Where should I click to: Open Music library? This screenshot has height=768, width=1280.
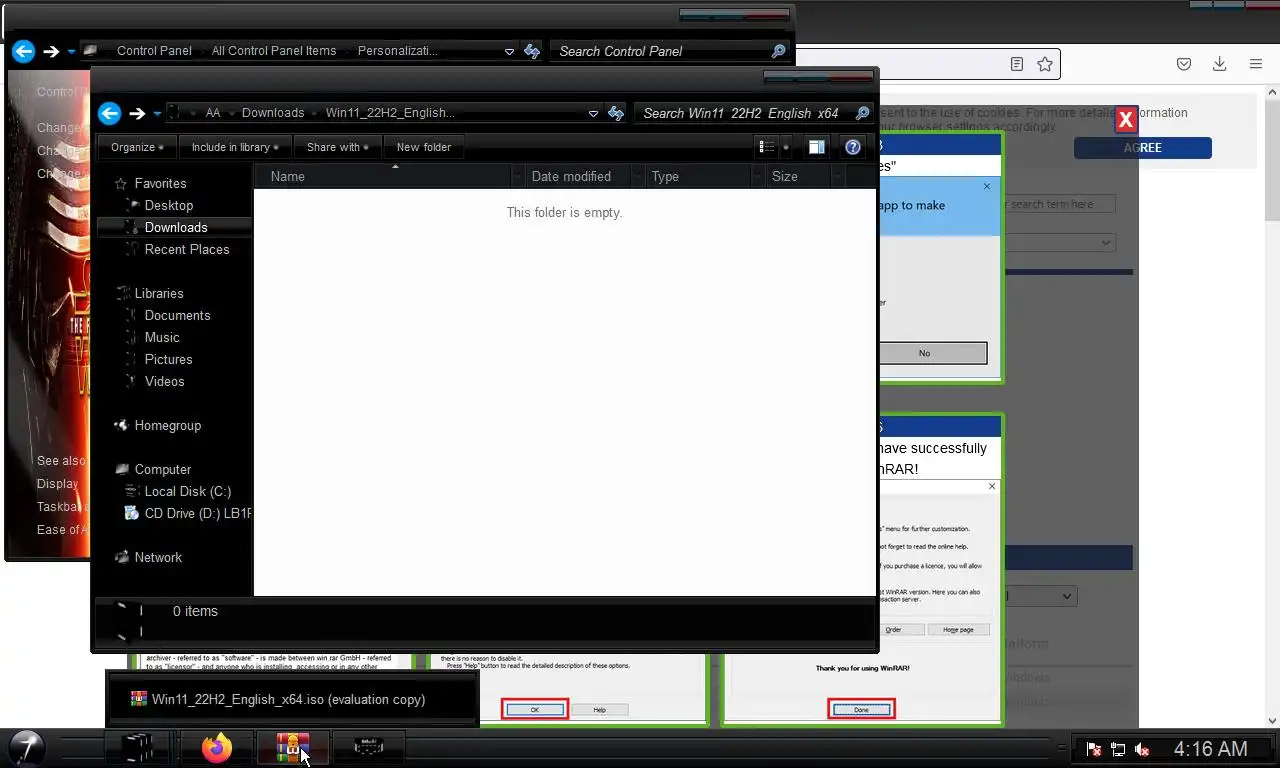click(x=161, y=337)
